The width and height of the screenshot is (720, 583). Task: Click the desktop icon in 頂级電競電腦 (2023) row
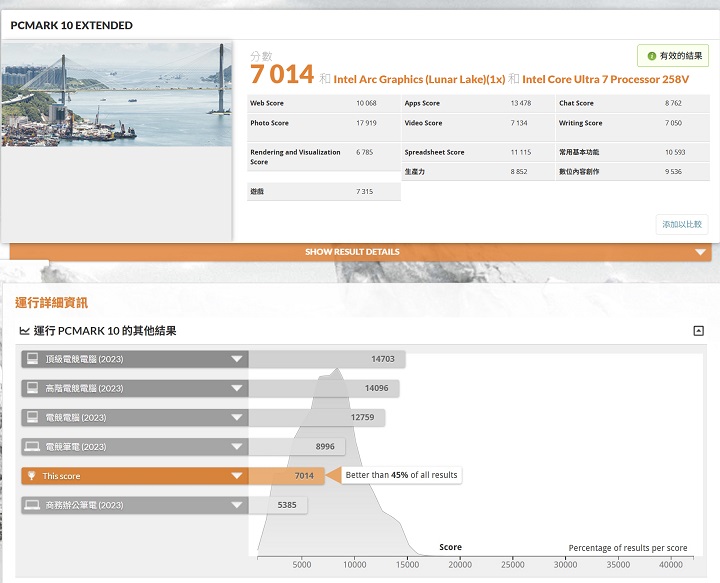point(33,359)
